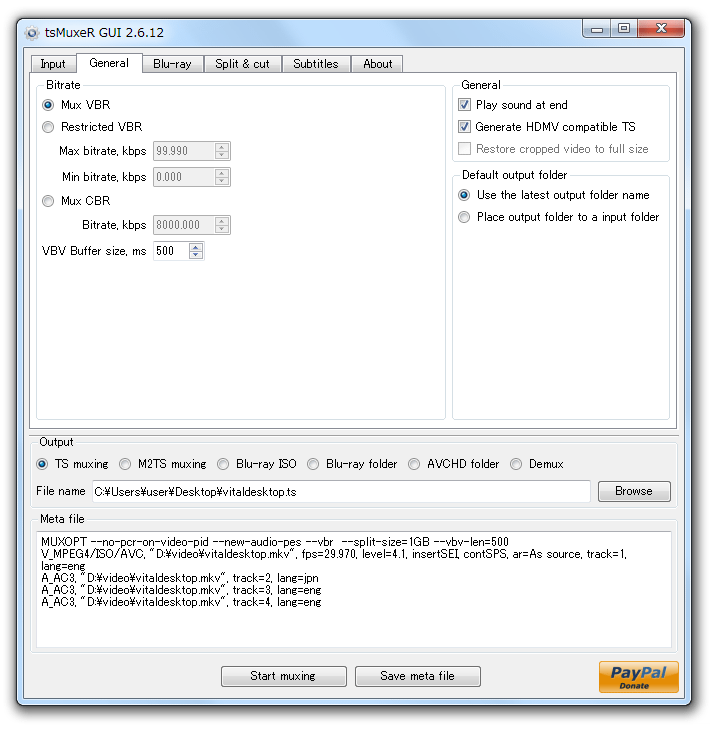Viewport: 713px width, 729px height.
Task: Close the tsMuxeR GUI window
Action: [x=661, y=29]
